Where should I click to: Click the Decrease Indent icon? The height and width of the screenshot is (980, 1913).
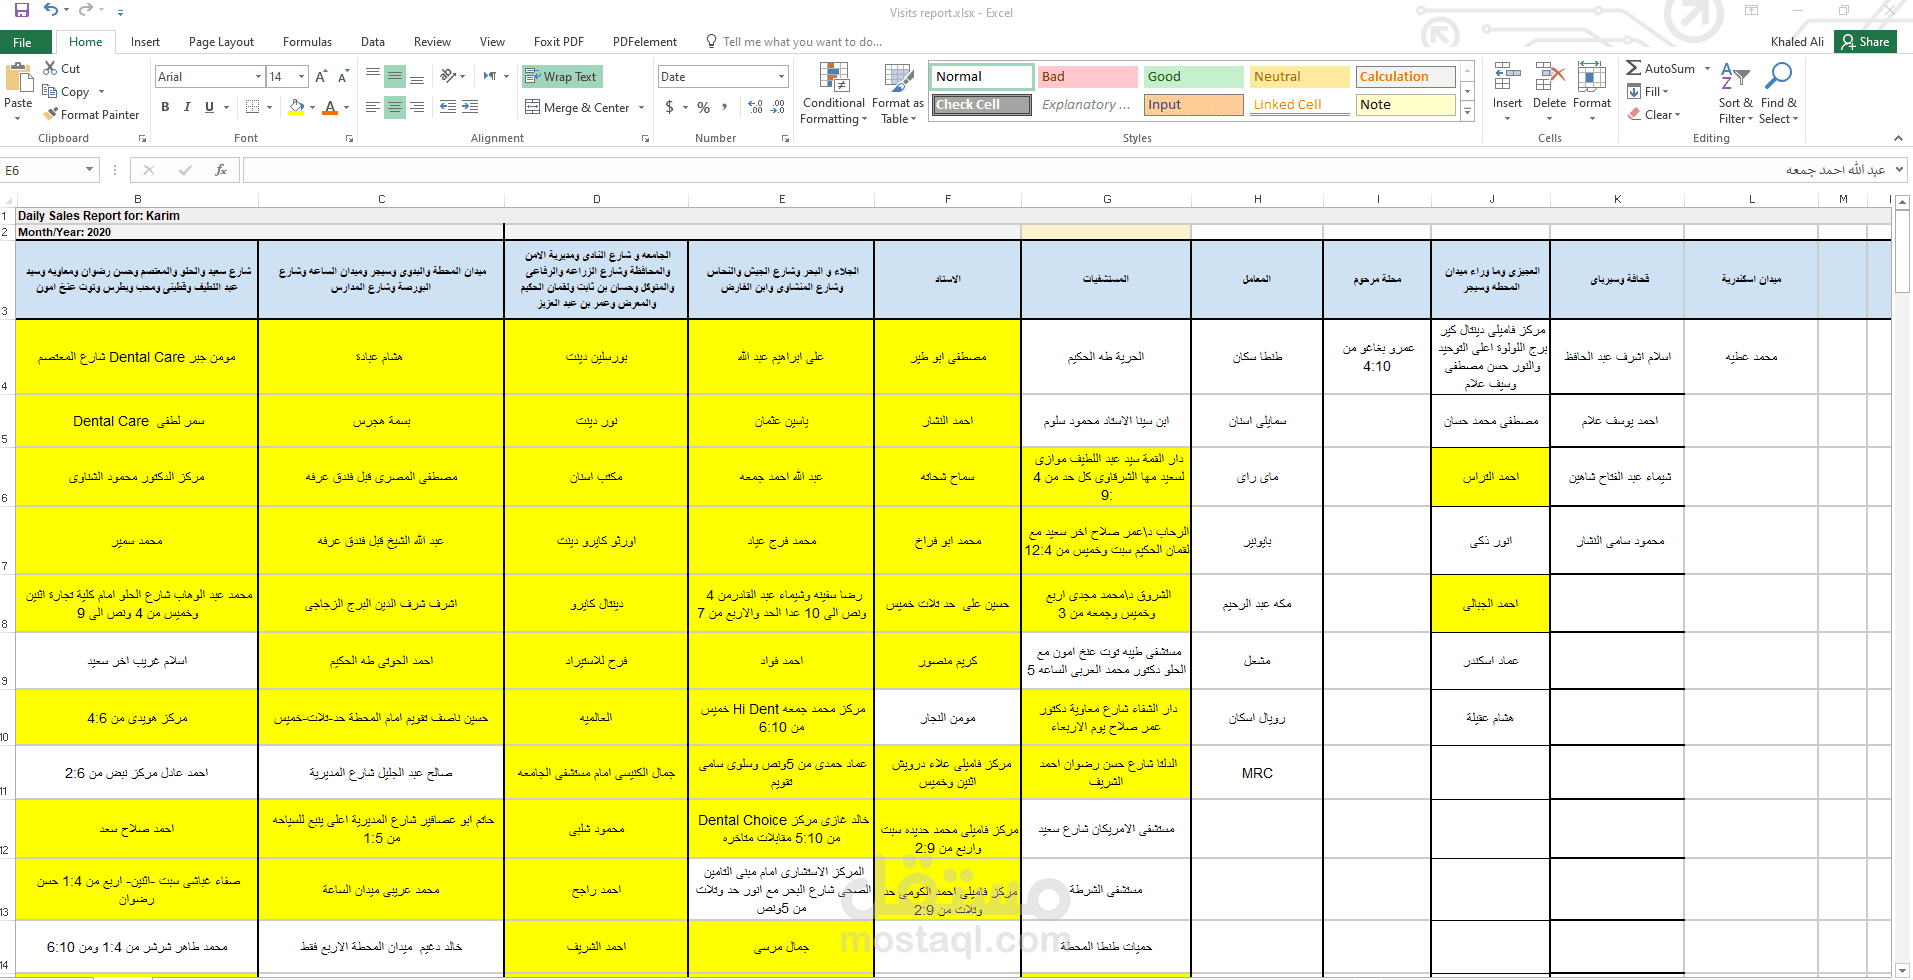point(448,107)
